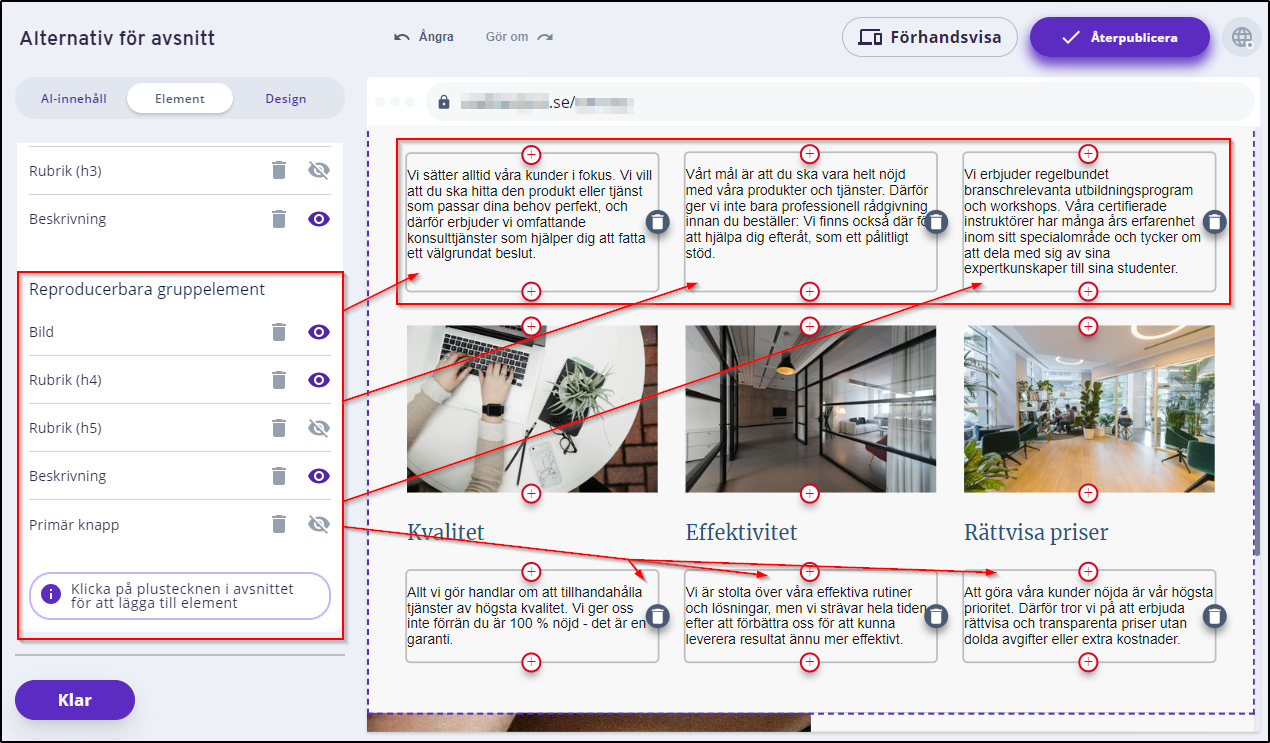This screenshot has width=1270, height=743.
Task: Delete the Kvalitet description text box
Action: [x=657, y=616]
